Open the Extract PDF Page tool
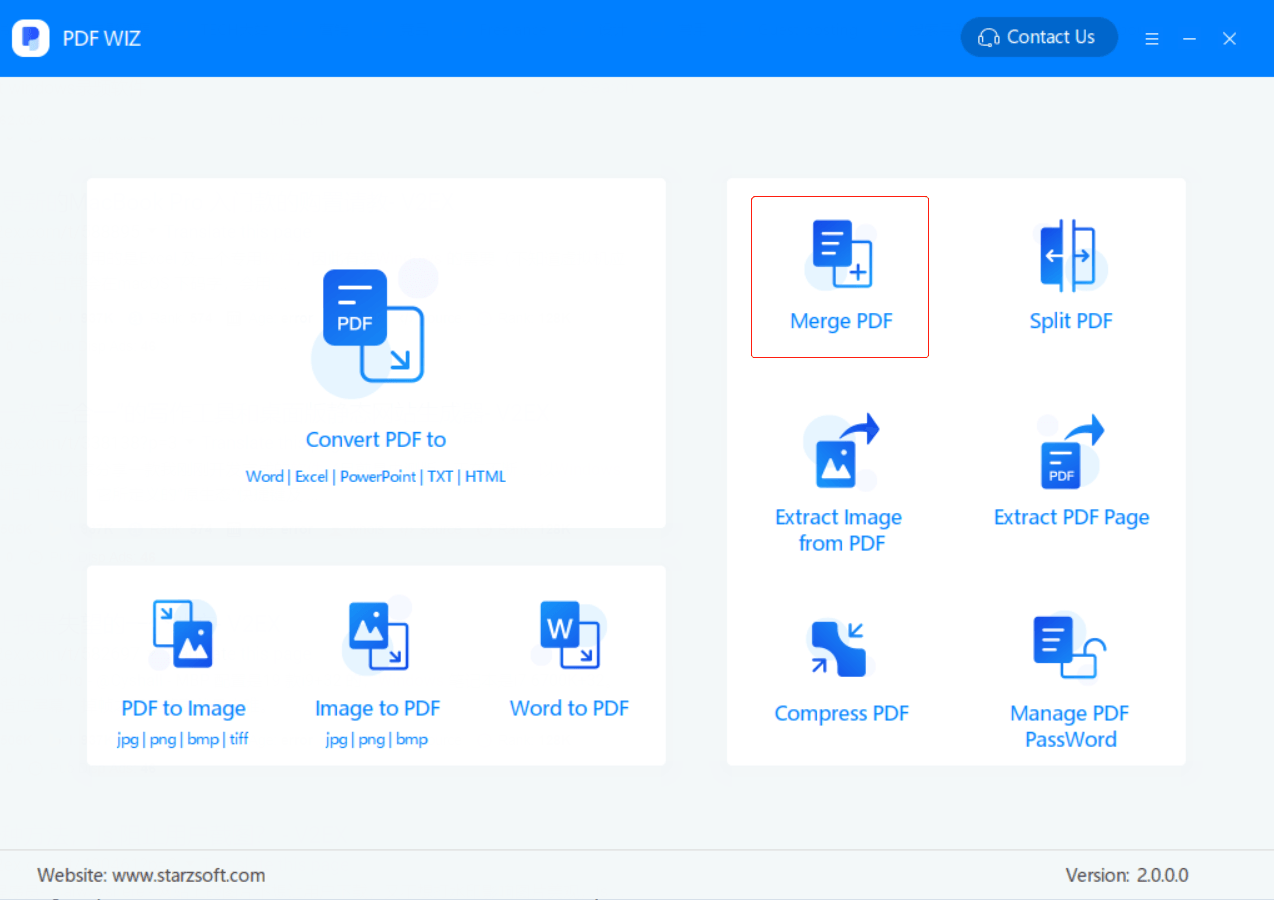This screenshot has height=900, width=1274. [x=1070, y=470]
